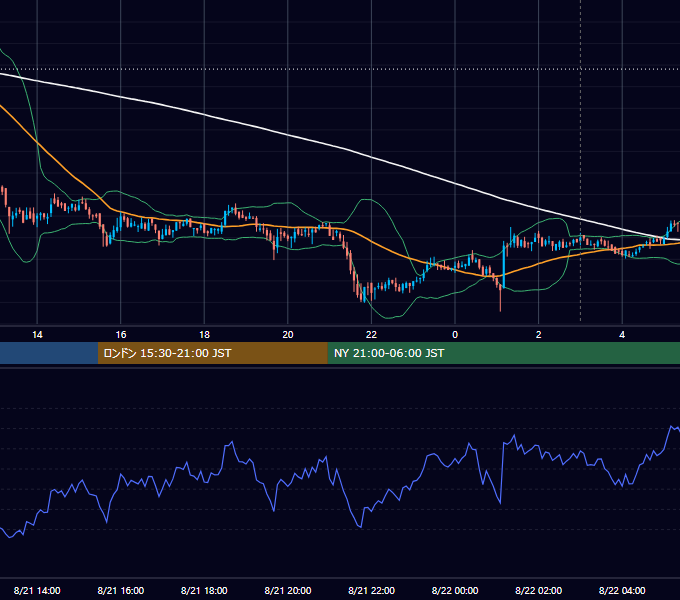Image resolution: width=680 pixels, height=600 pixels.
Task: Click the 8/21 22:00 date label
Action: [x=371, y=590]
